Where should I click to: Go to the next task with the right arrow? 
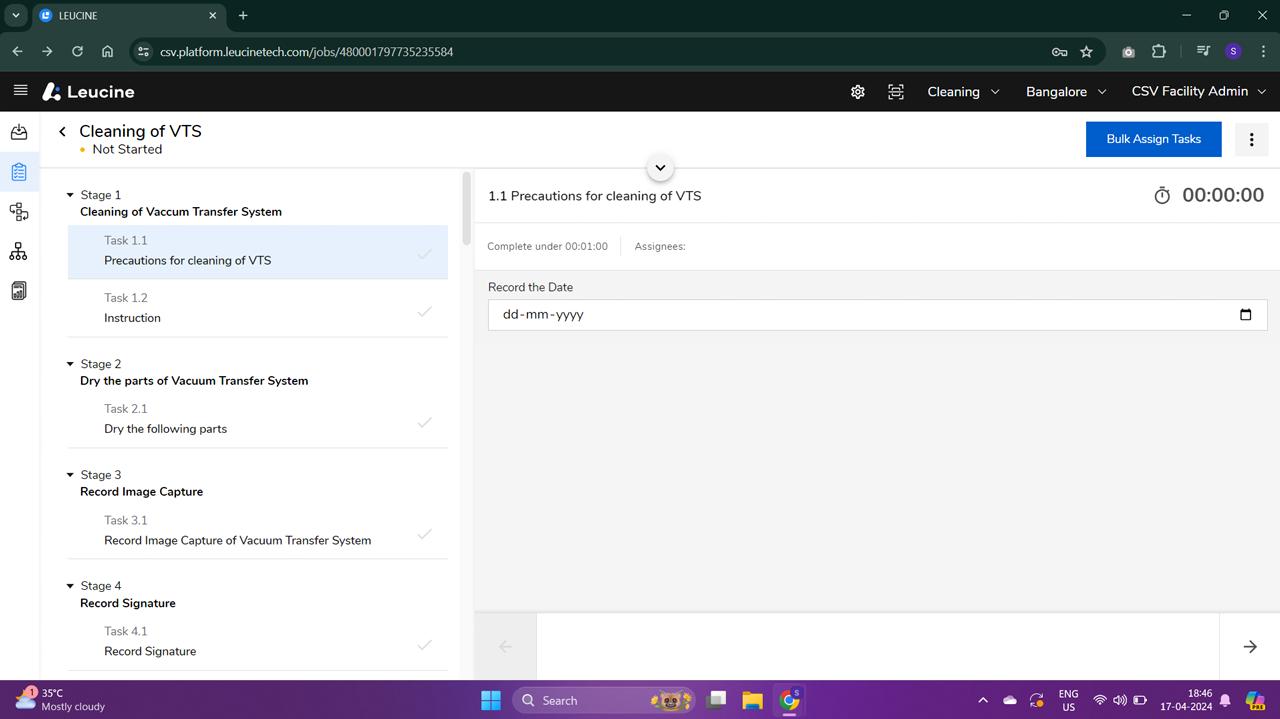(x=1250, y=647)
